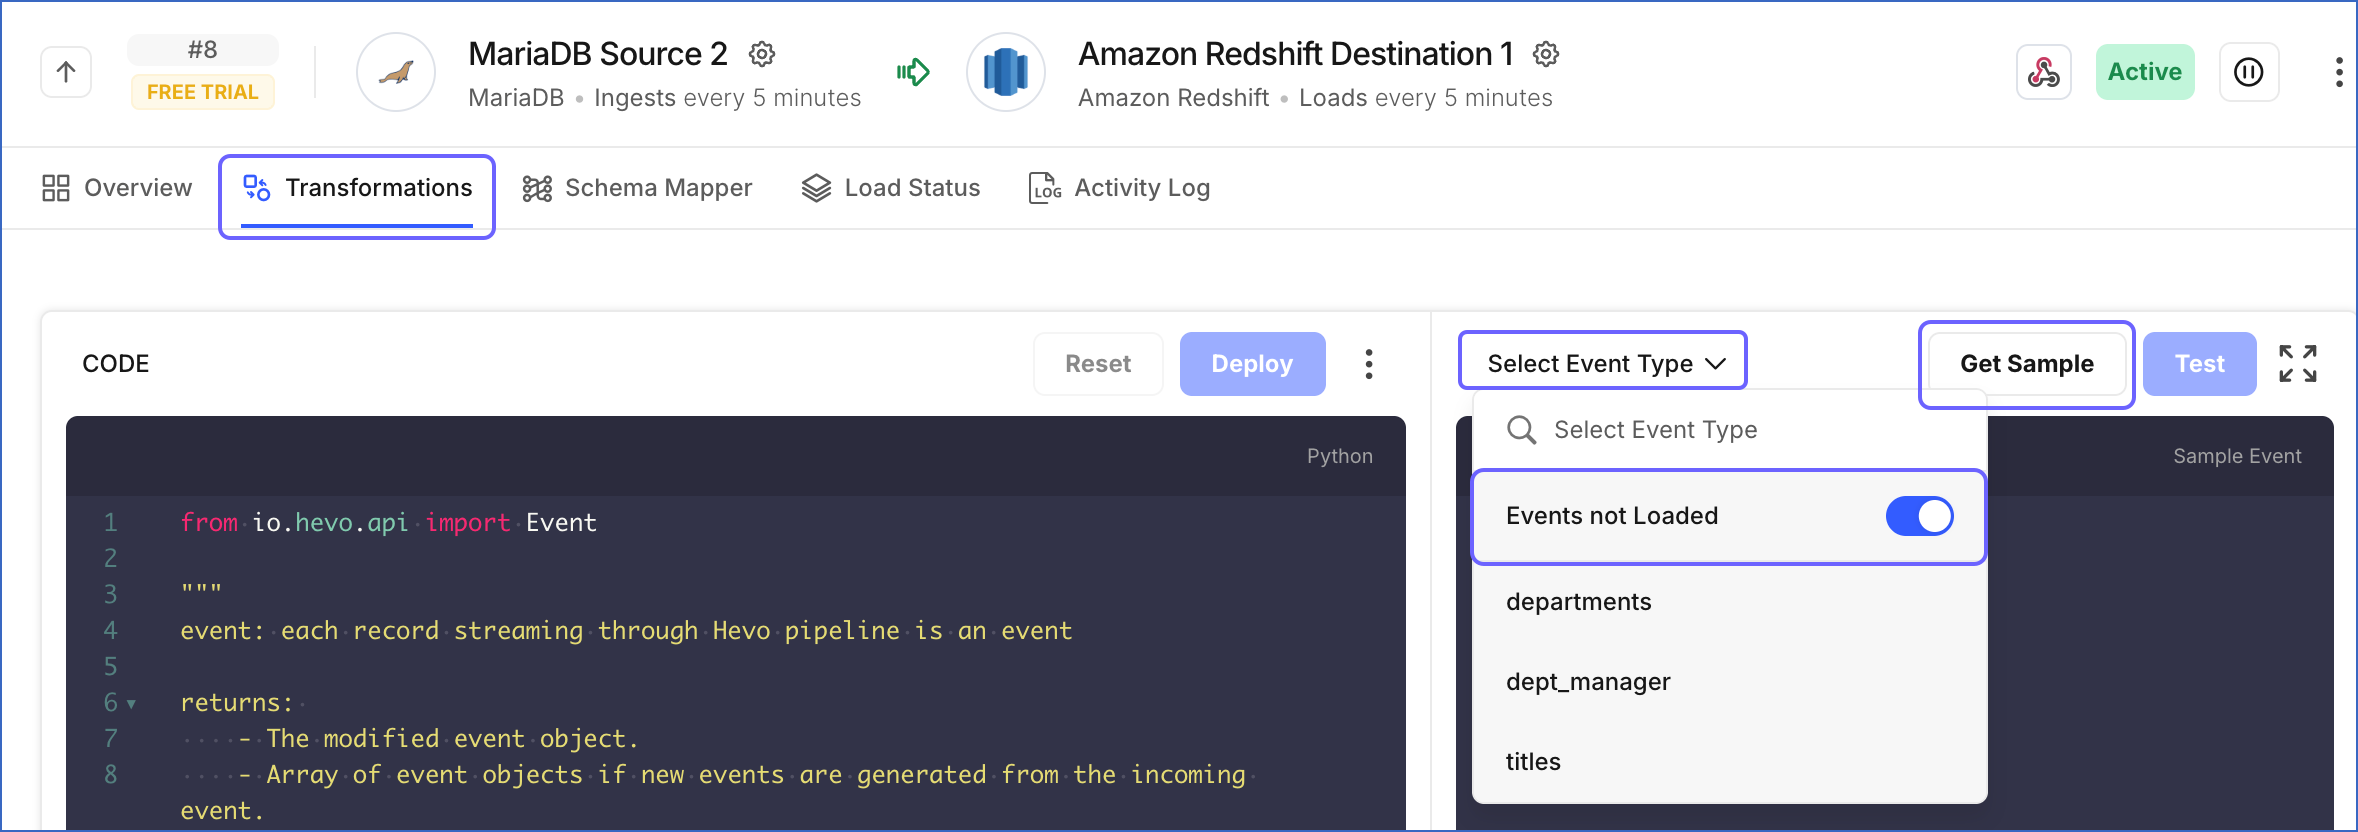Expand the sample panel to fullscreen
The width and height of the screenshot is (2358, 832).
[2297, 364]
